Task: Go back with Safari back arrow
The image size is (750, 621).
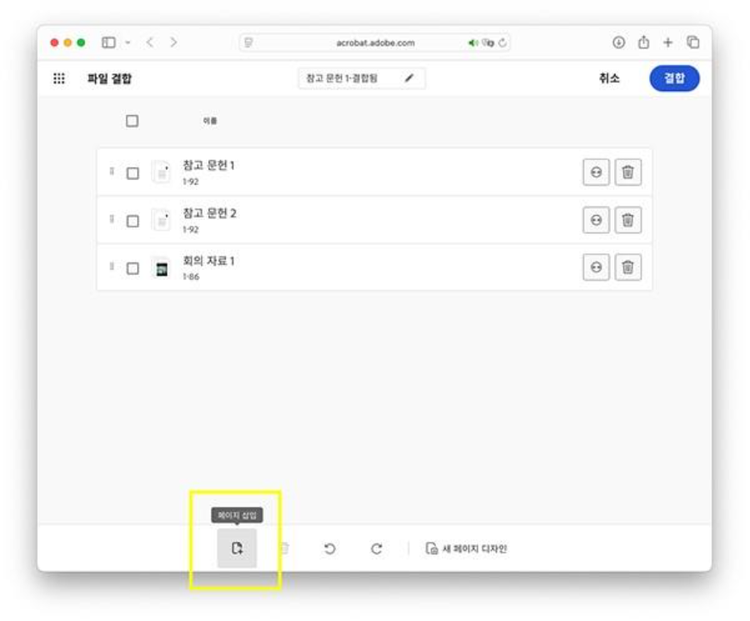Action: coord(150,43)
